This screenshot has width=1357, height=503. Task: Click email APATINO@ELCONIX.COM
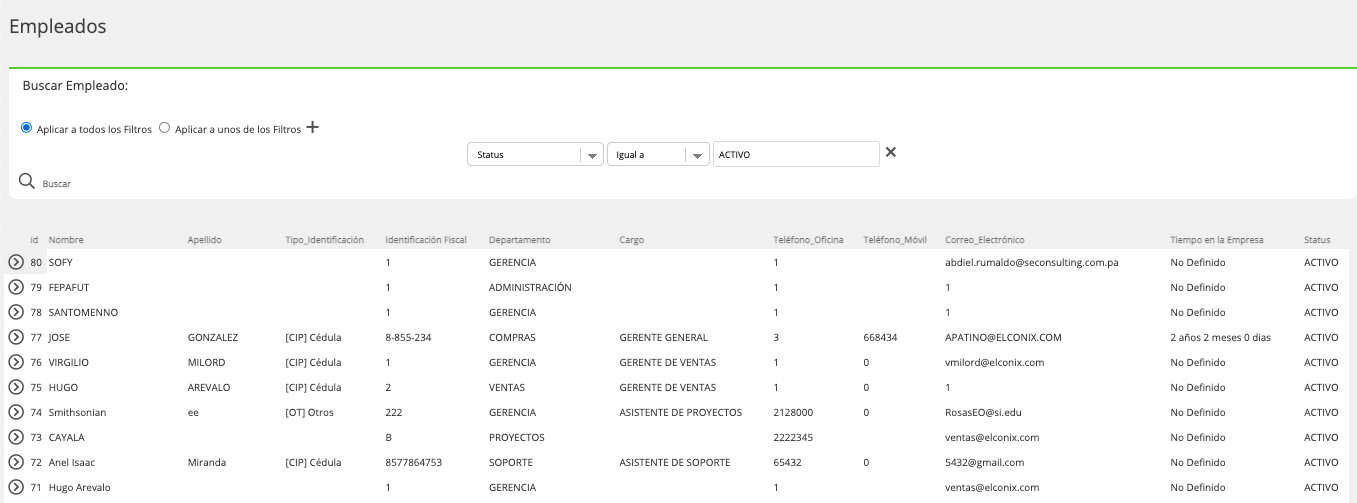coord(1003,337)
